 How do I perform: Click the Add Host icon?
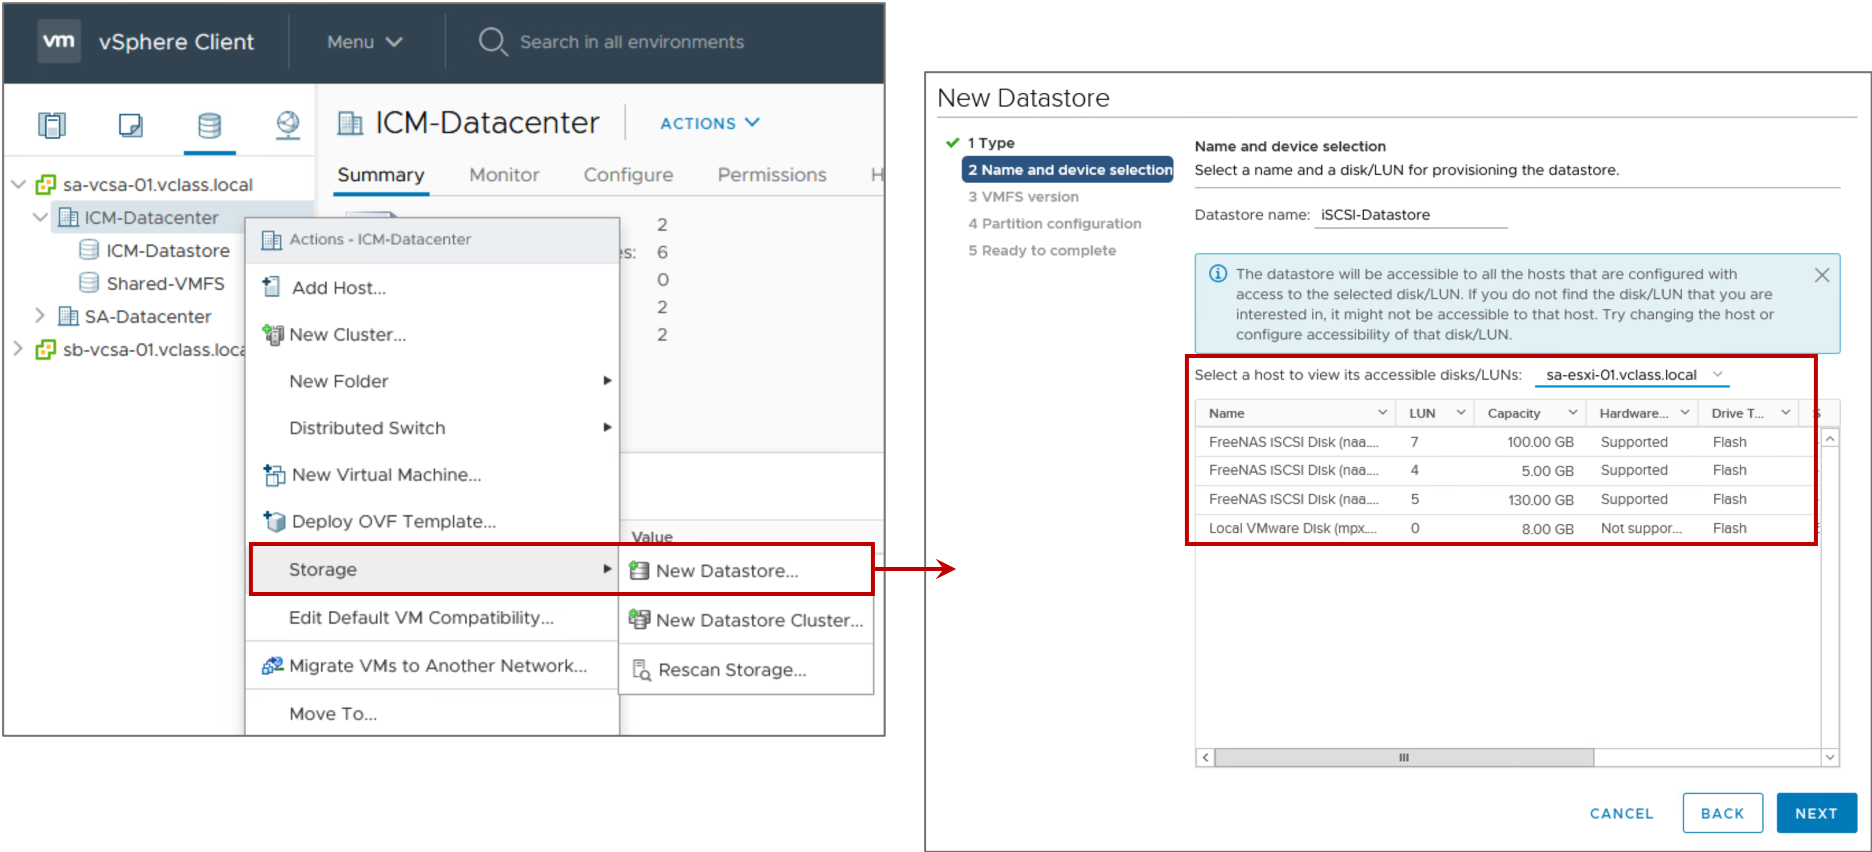pos(271,287)
